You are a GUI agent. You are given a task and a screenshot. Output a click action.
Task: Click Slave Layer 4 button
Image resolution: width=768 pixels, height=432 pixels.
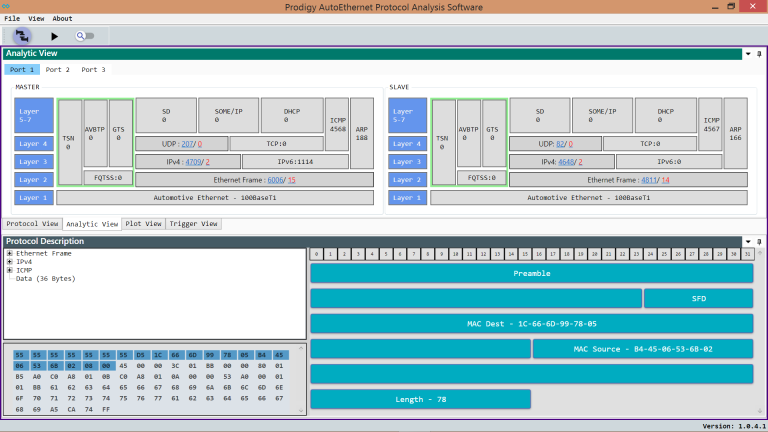click(408, 144)
